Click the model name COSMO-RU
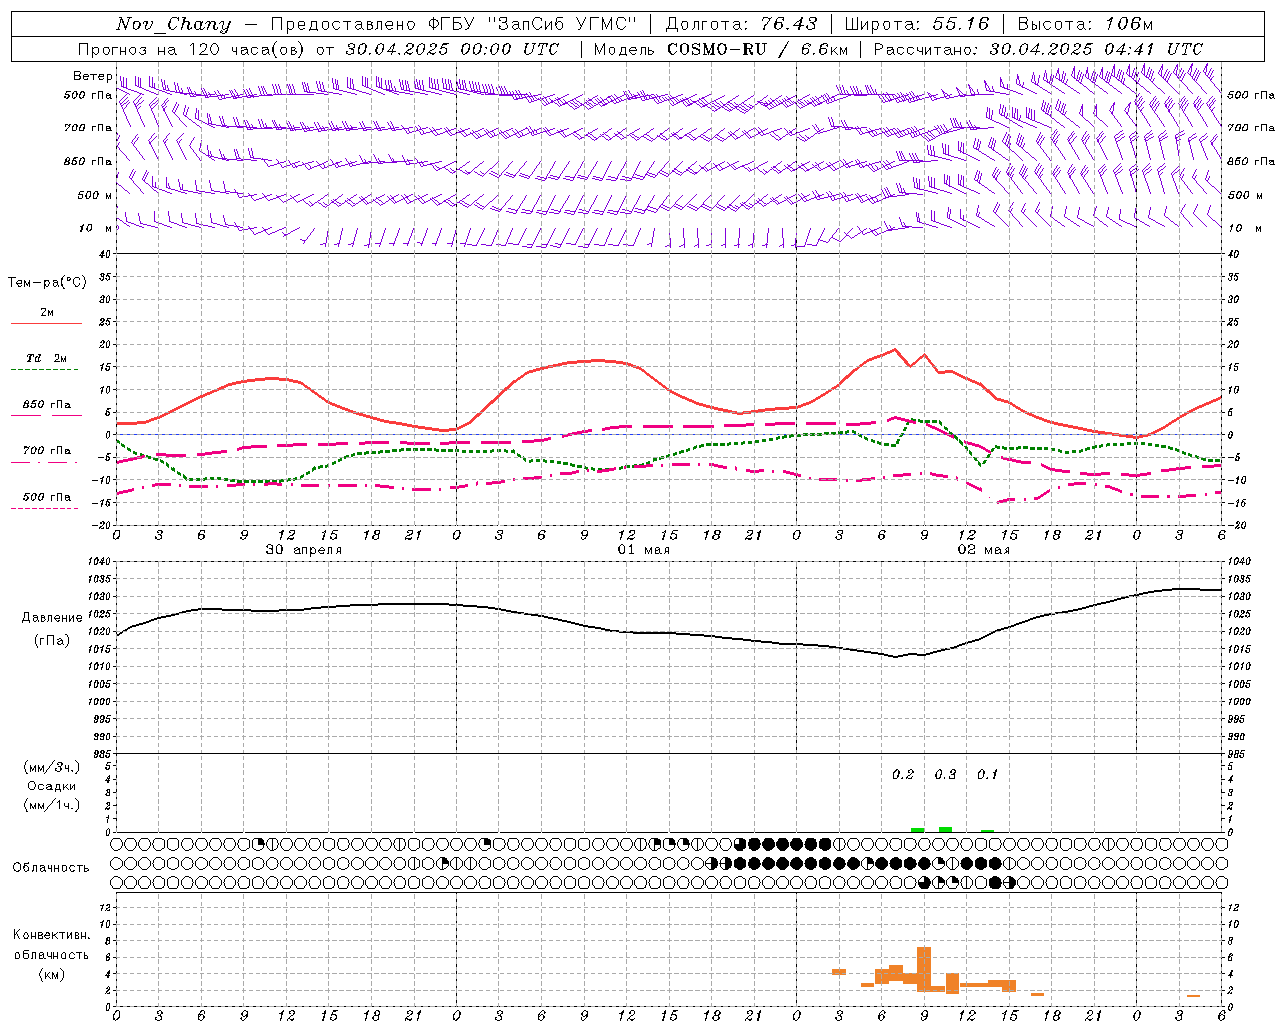 click(x=717, y=49)
